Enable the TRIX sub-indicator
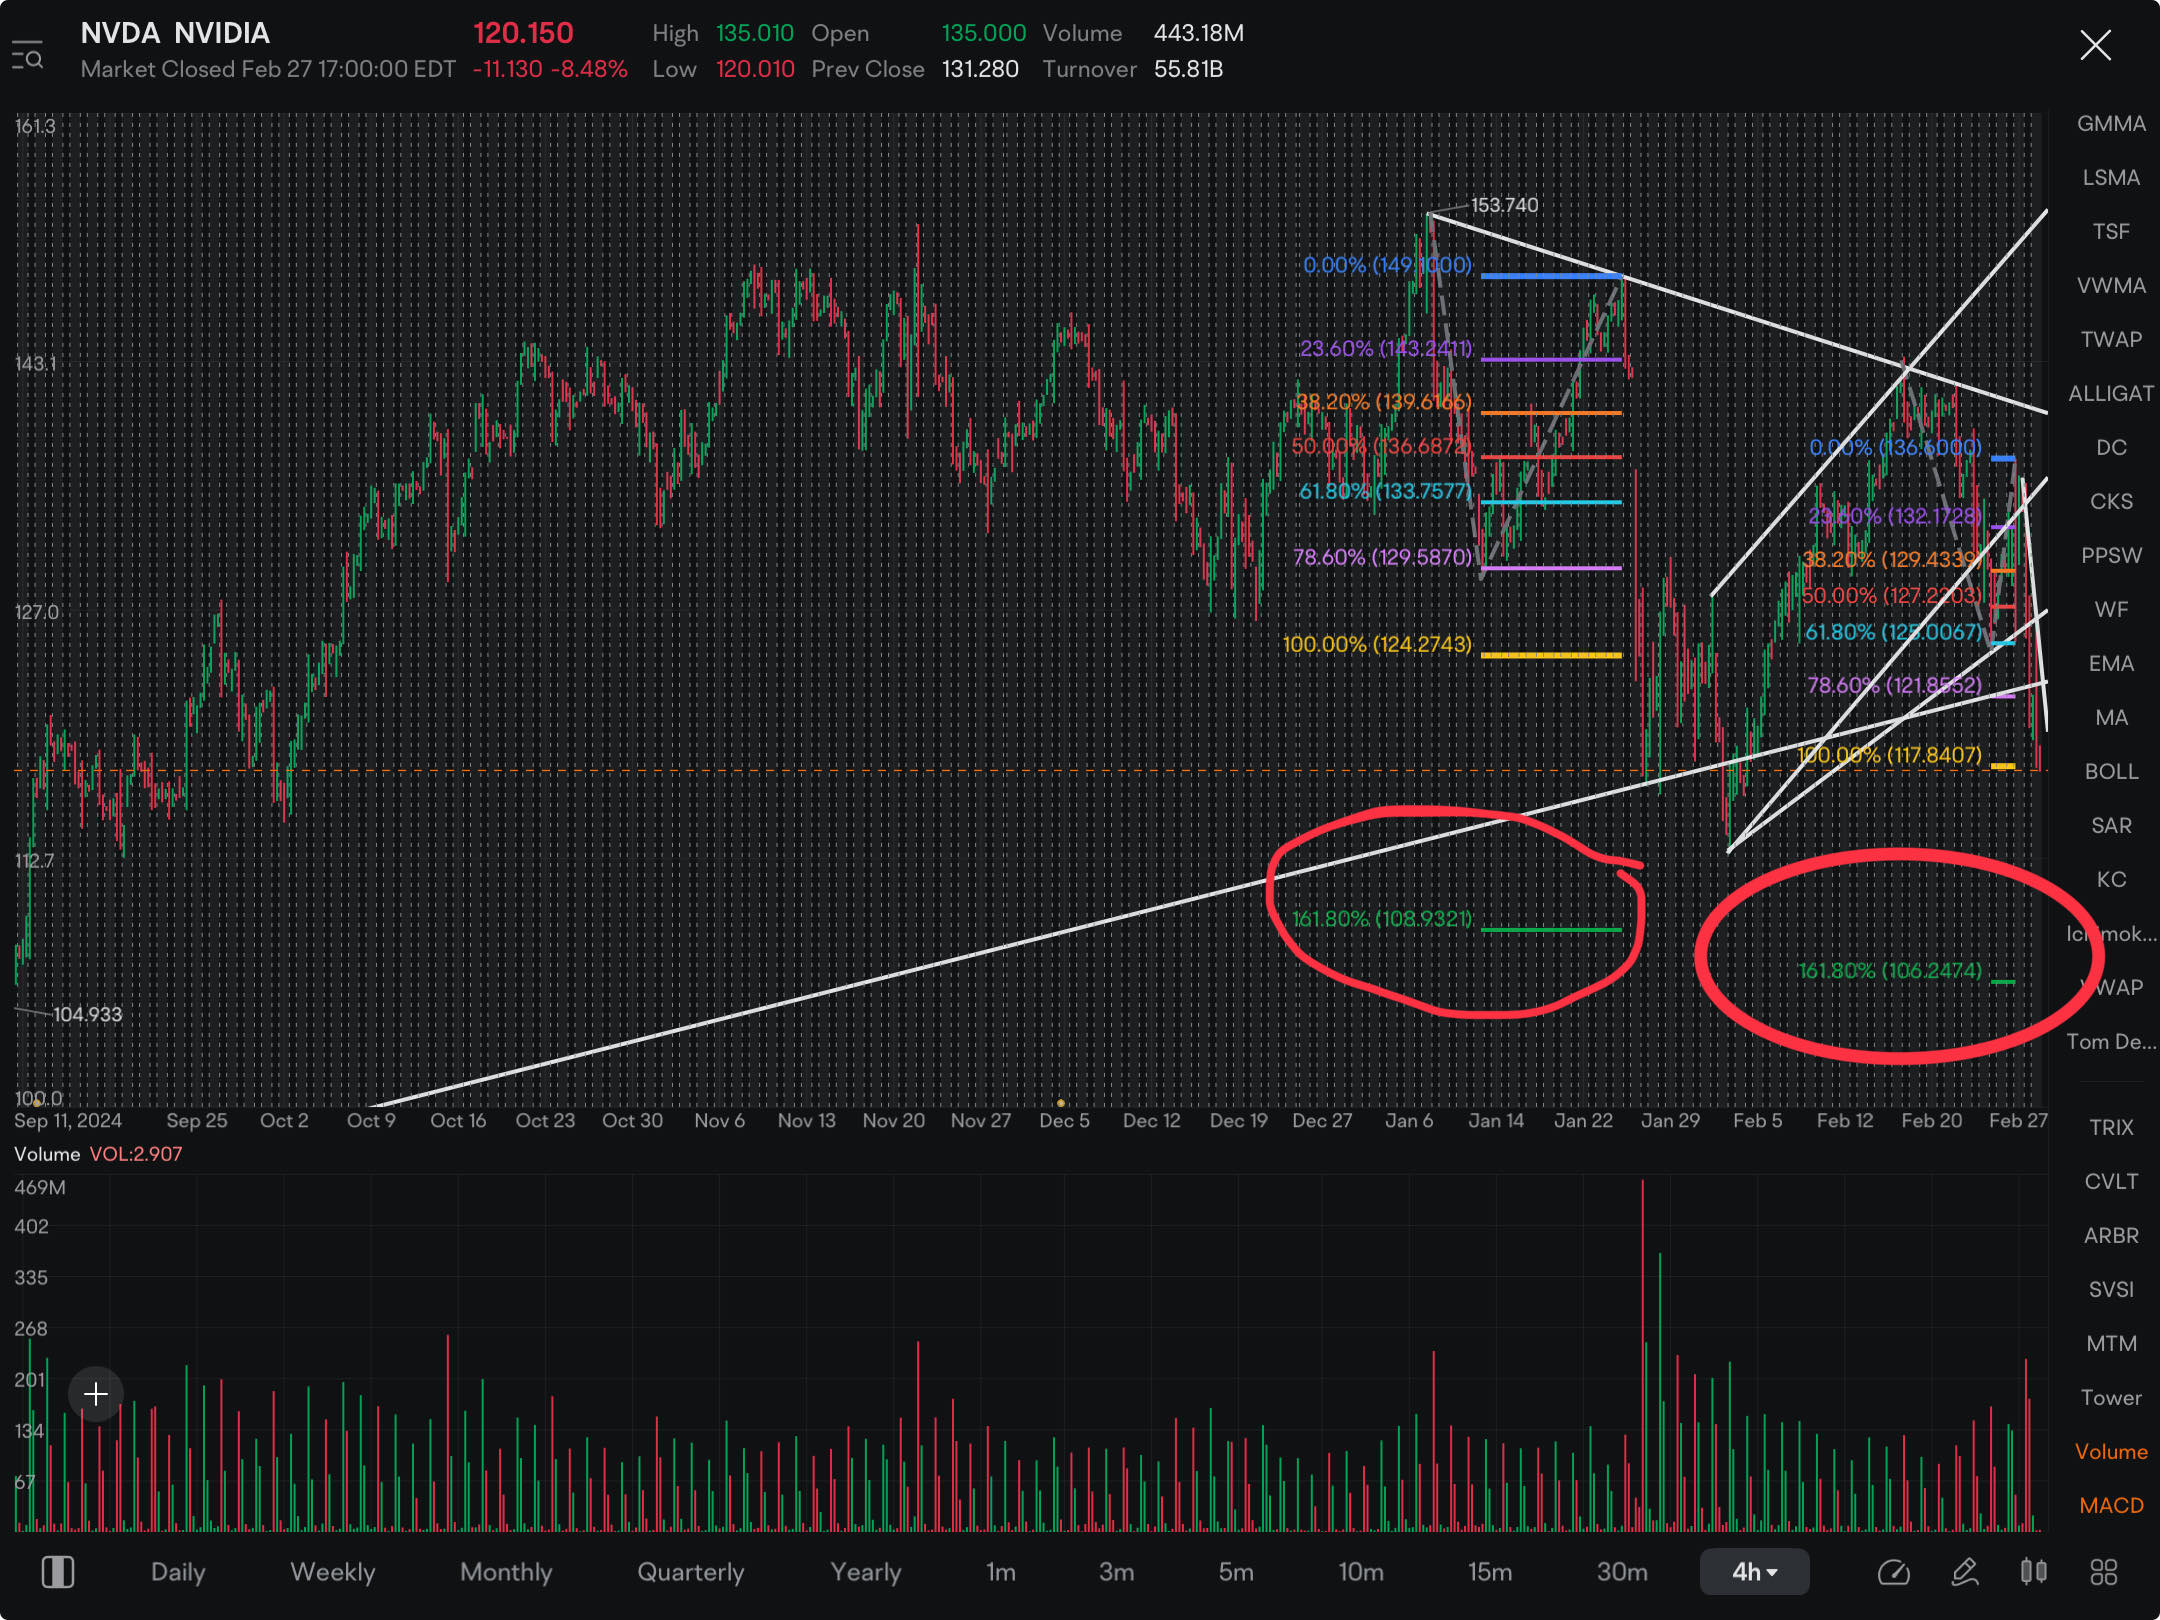 point(2111,1127)
